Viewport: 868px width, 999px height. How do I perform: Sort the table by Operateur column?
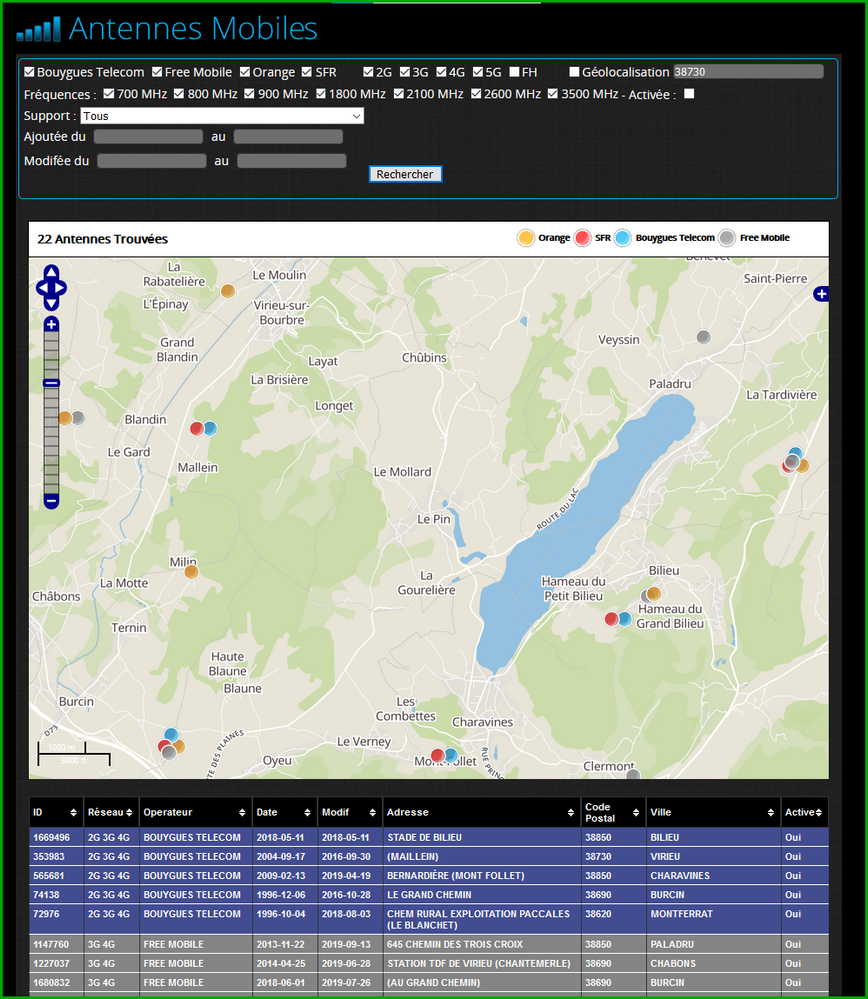coord(193,812)
